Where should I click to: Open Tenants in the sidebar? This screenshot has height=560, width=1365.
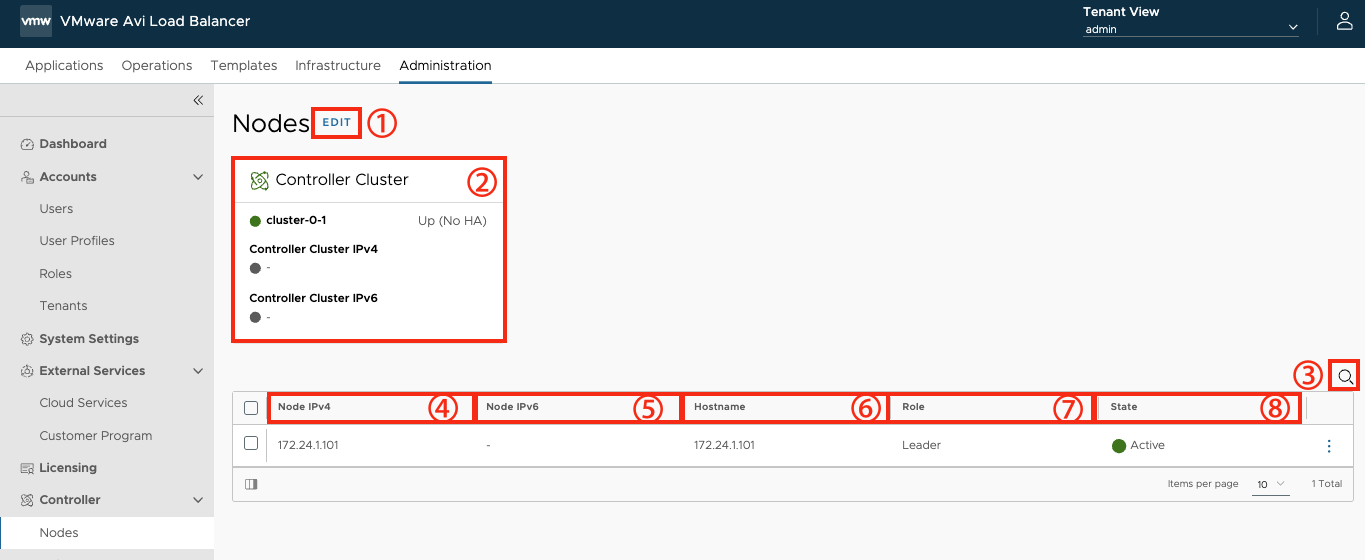pyautogui.click(x=63, y=306)
